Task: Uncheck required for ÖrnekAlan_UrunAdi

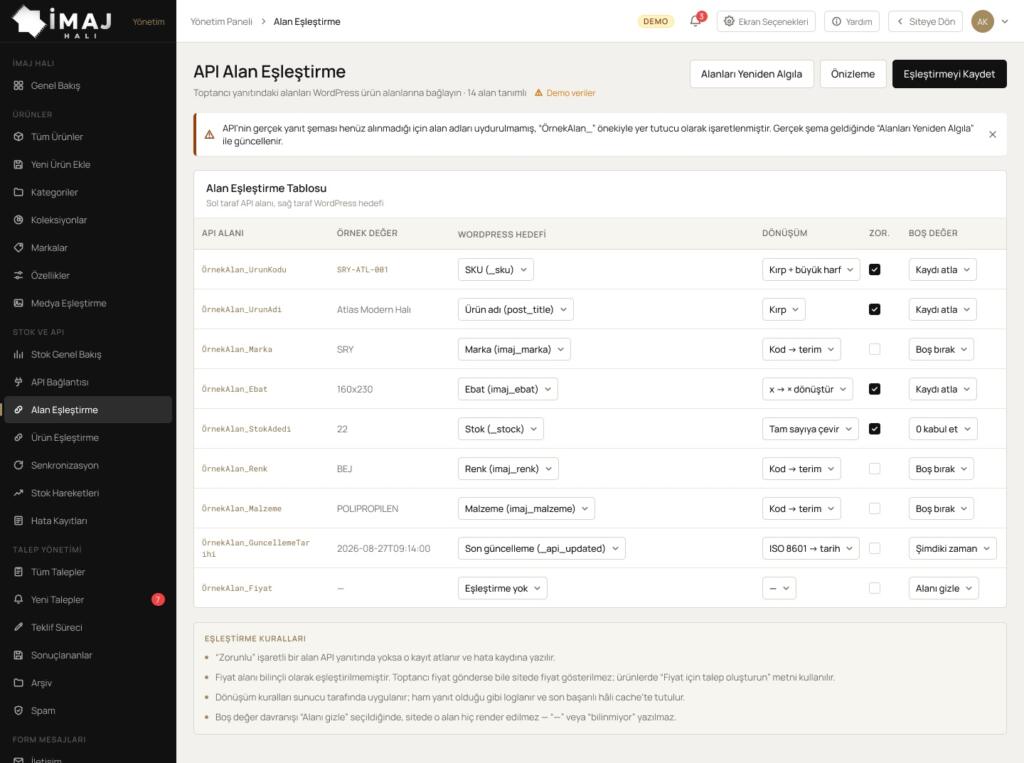Action: [874, 310]
